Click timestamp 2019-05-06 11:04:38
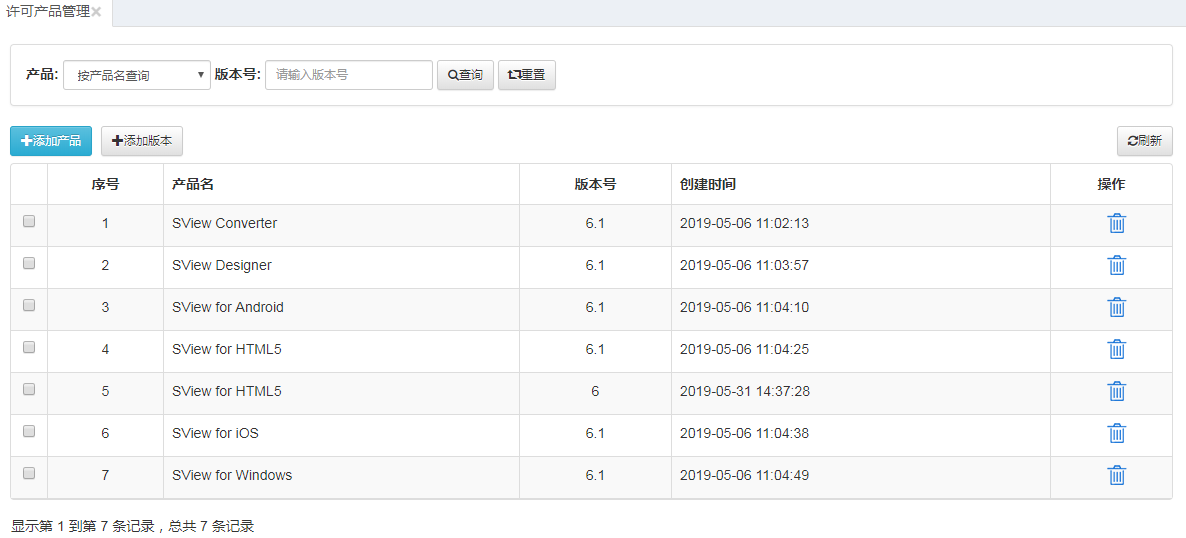The width and height of the screenshot is (1186, 538). point(745,434)
